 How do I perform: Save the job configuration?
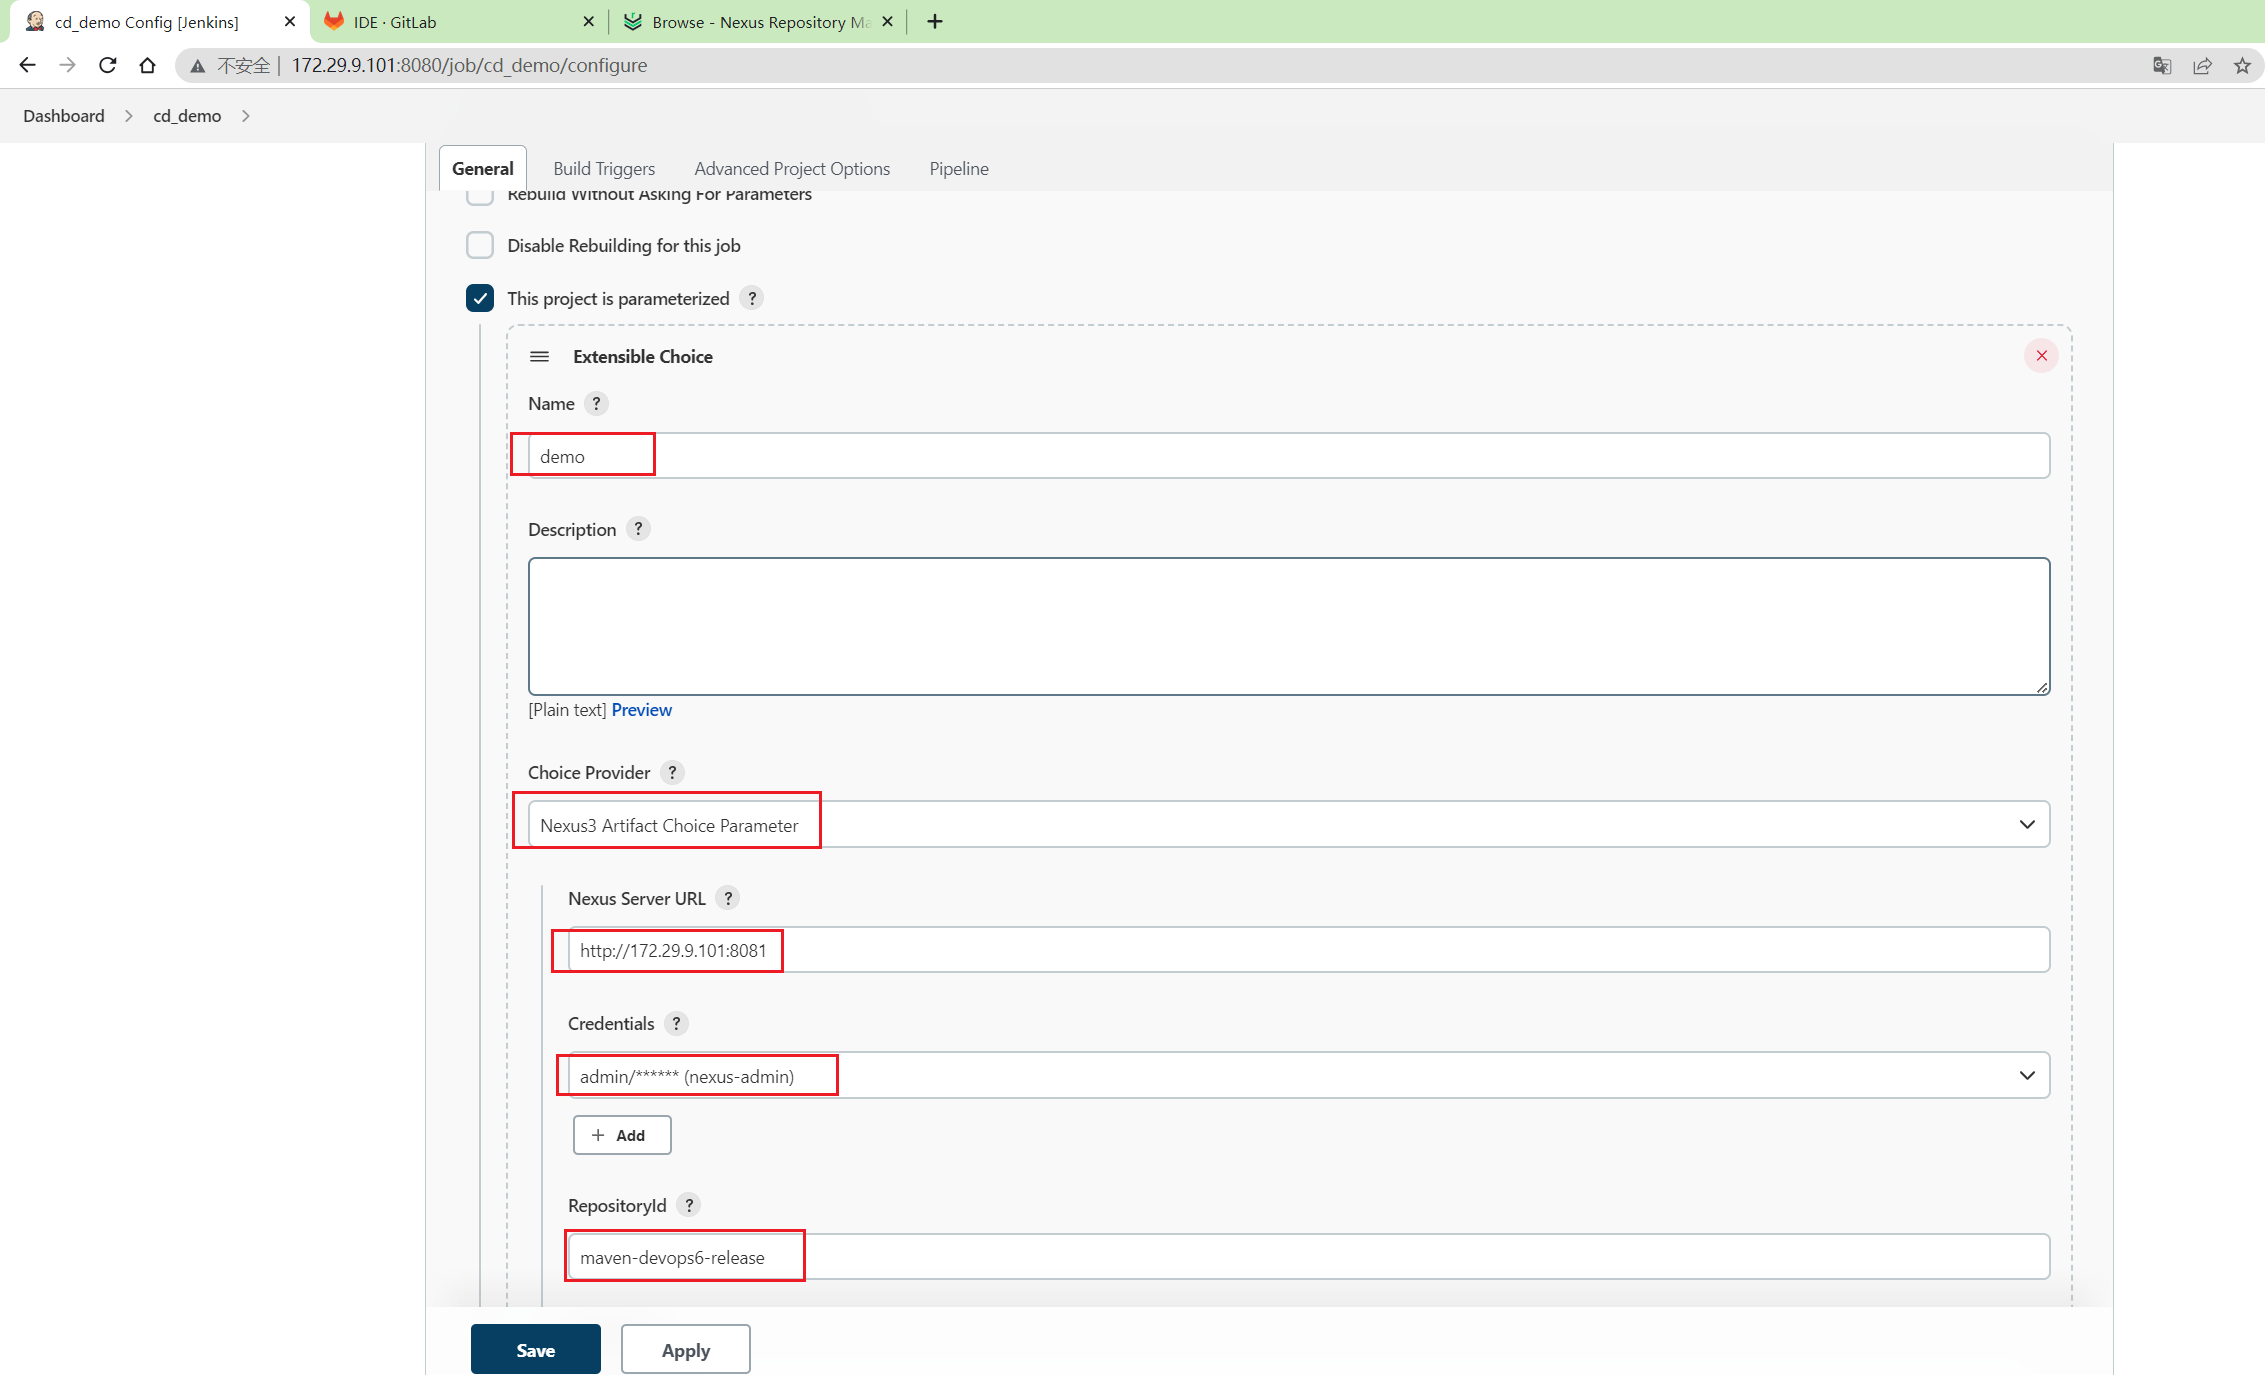click(536, 1349)
